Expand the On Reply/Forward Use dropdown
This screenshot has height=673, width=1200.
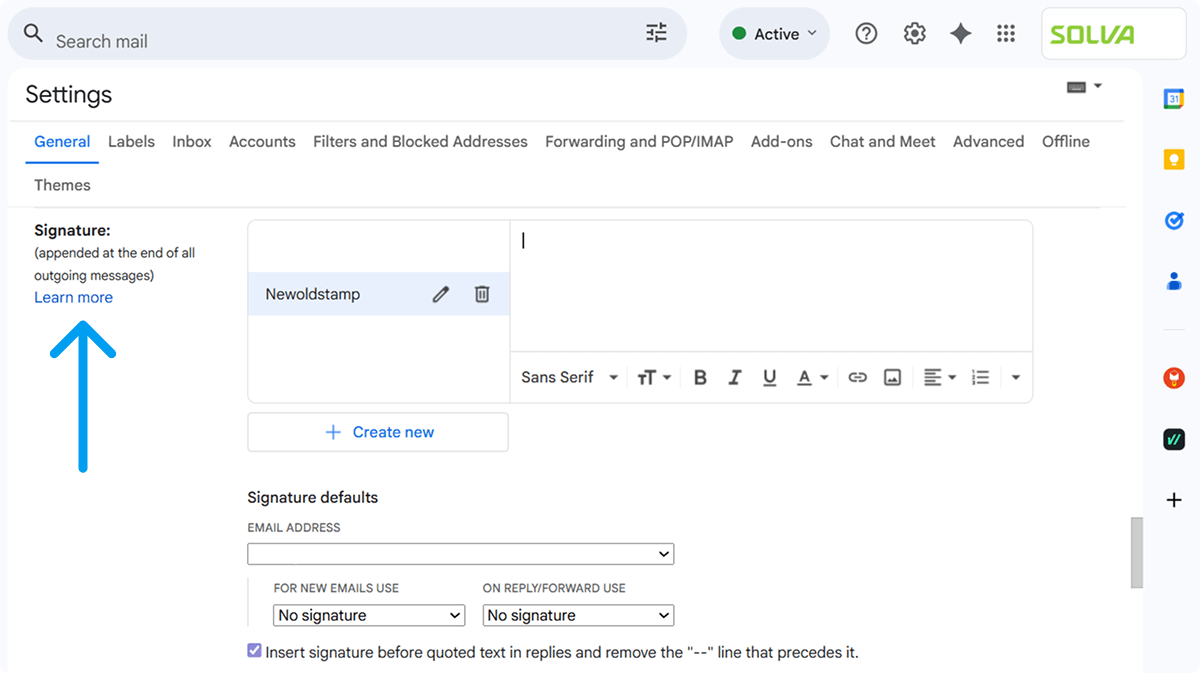(578, 615)
